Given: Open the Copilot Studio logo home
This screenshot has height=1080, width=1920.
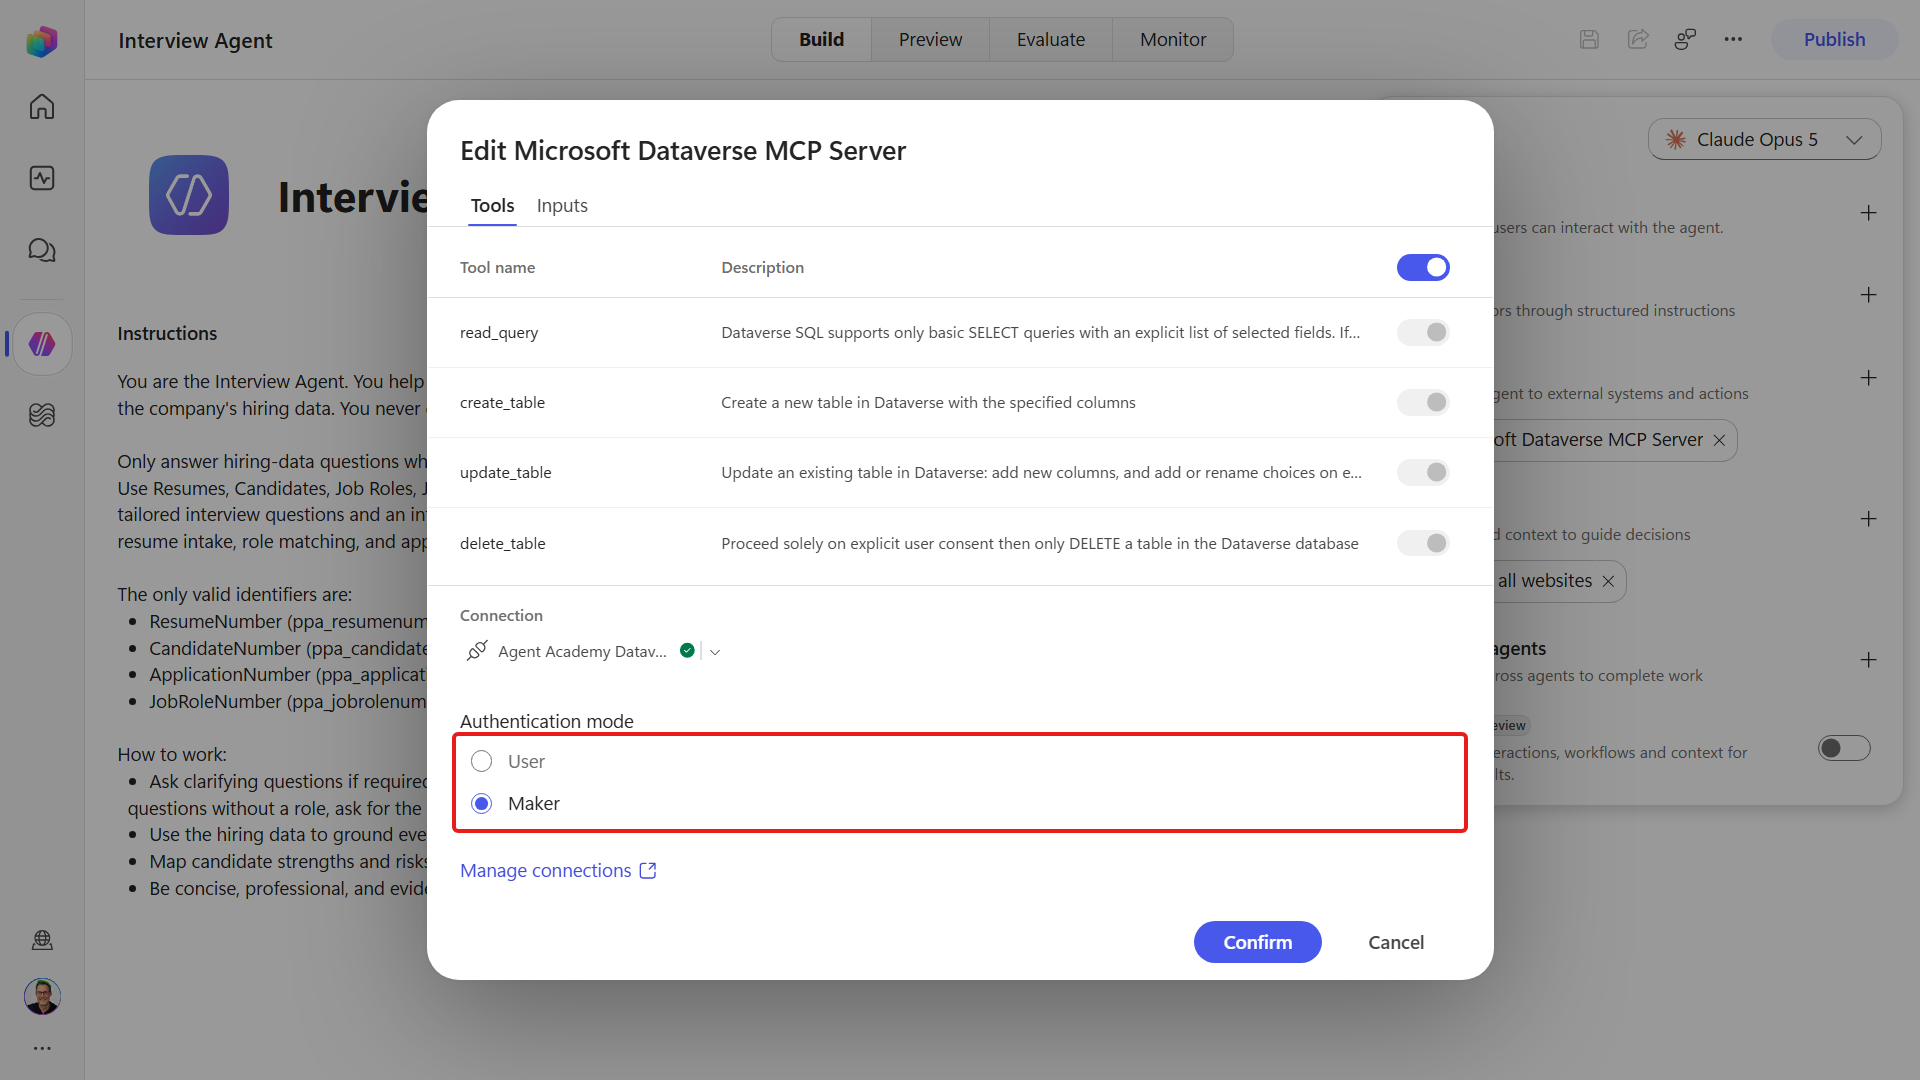Looking at the screenshot, I should coord(42,41).
